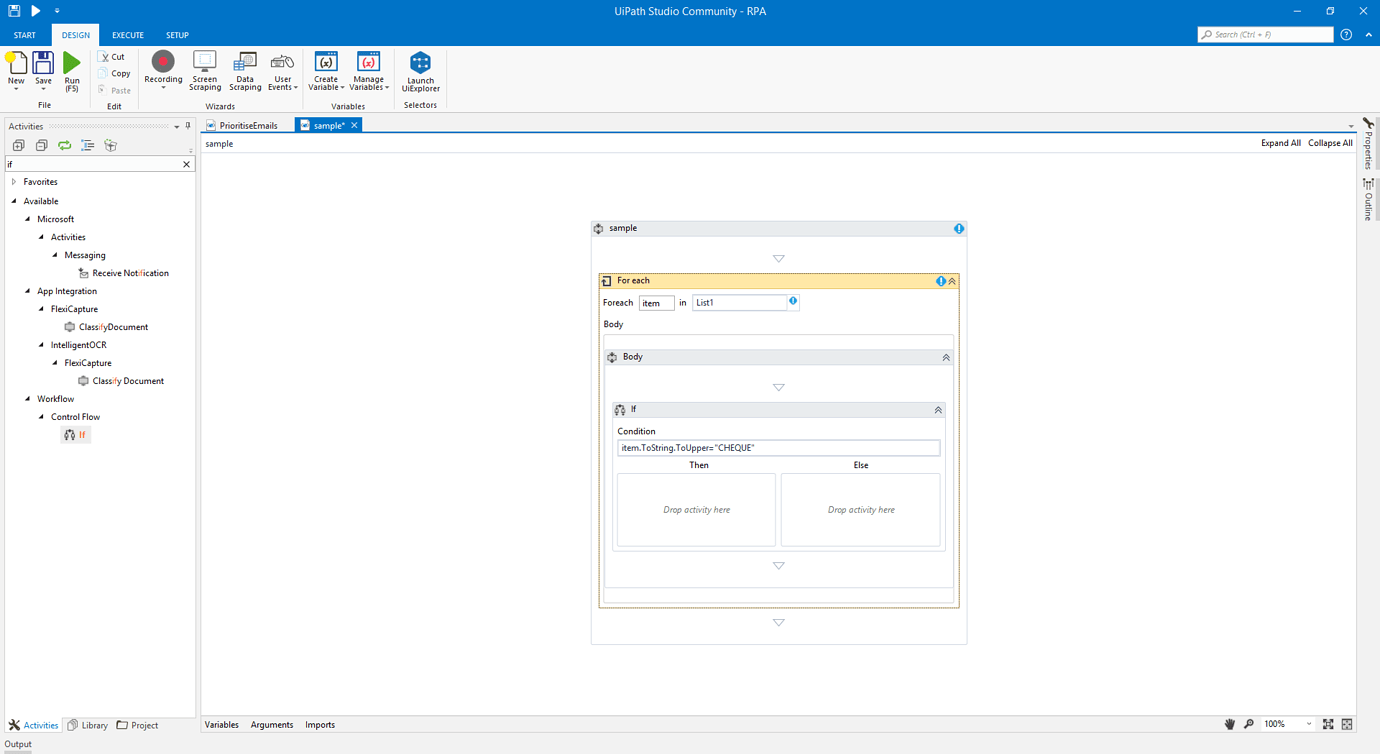Click Collapse All in designer
Viewport: 1380px width, 754px height.
[1330, 143]
